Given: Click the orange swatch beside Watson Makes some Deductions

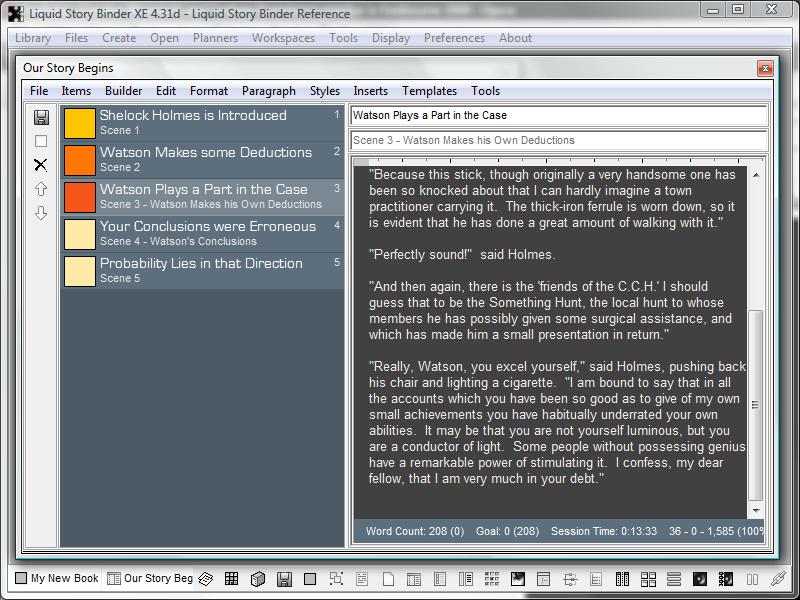Looking at the screenshot, I should (x=79, y=160).
